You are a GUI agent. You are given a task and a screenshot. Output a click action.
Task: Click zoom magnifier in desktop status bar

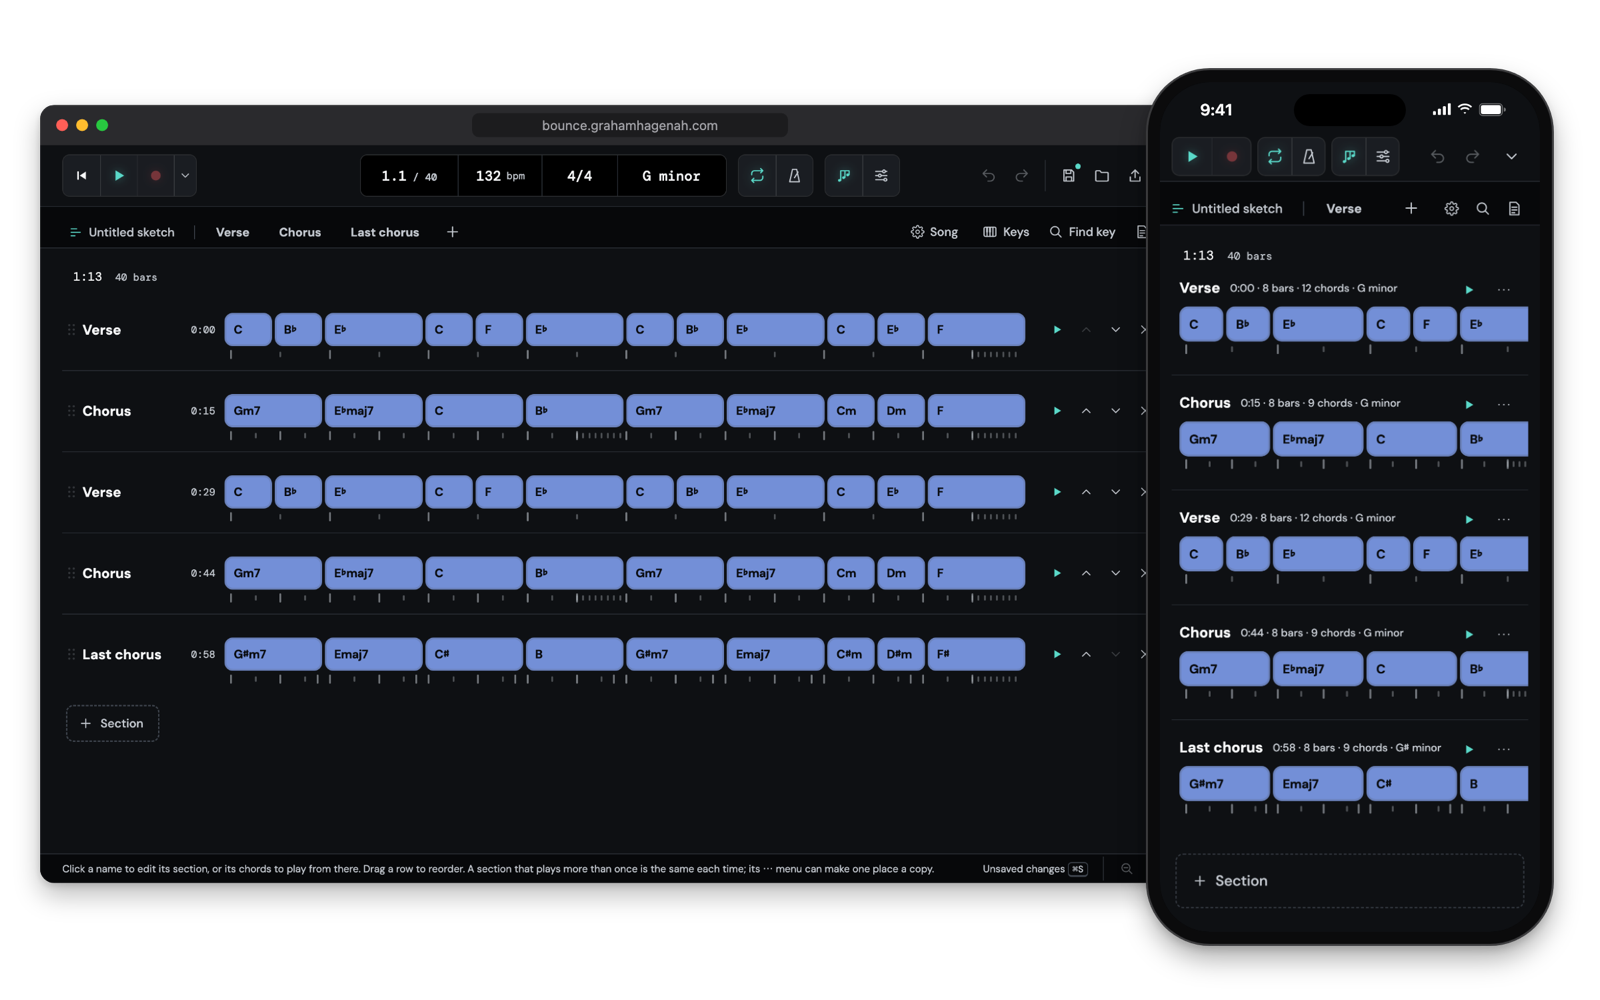coord(1127,869)
